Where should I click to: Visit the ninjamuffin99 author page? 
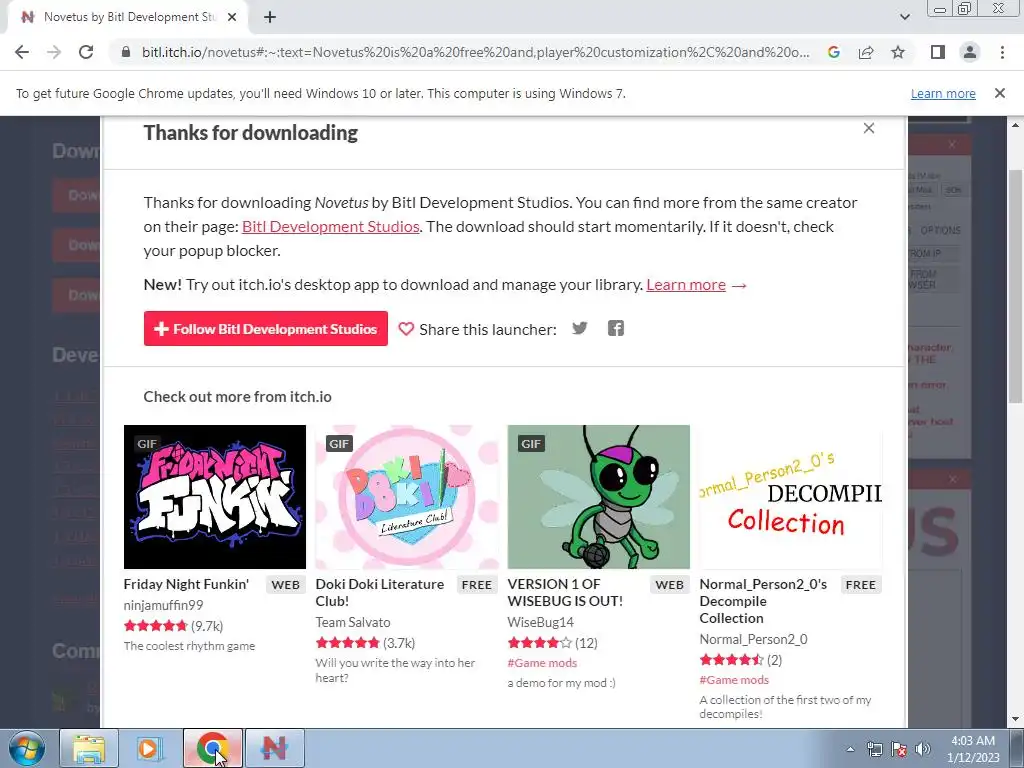(x=163, y=605)
